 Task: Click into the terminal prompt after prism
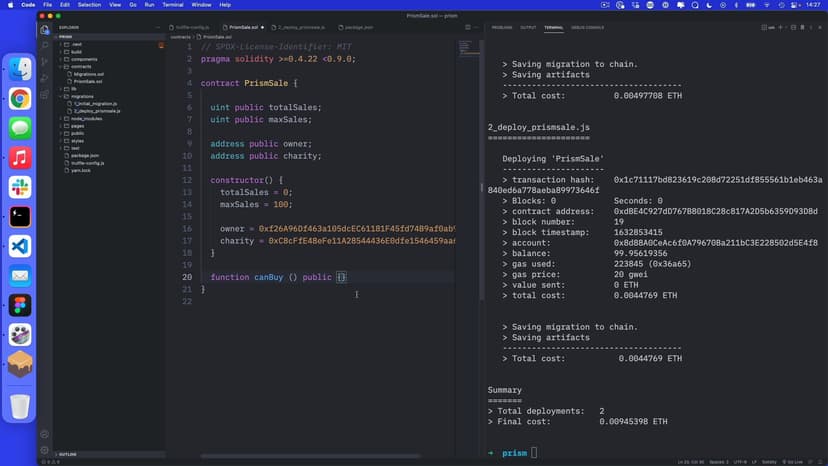tap(536, 453)
